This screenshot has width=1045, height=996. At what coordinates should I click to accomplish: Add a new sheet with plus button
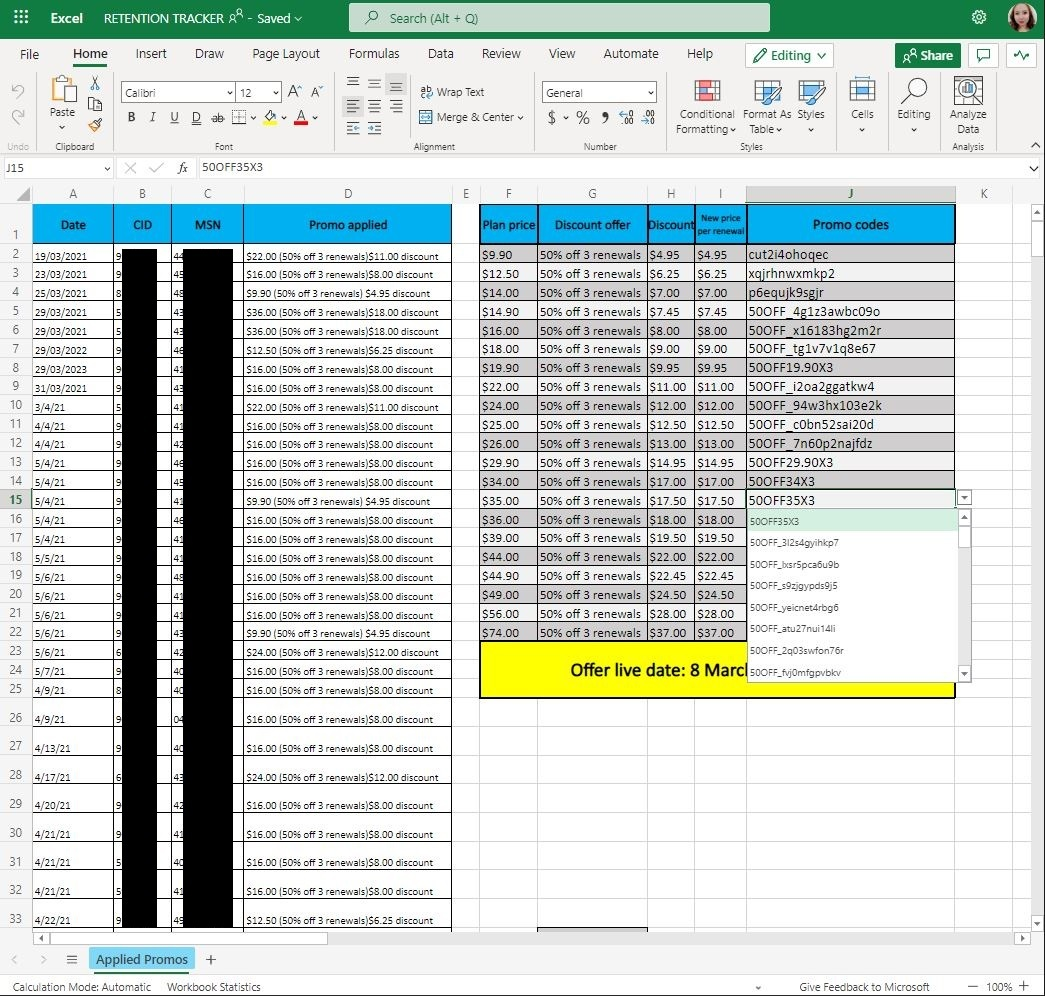pyautogui.click(x=211, y=959)
